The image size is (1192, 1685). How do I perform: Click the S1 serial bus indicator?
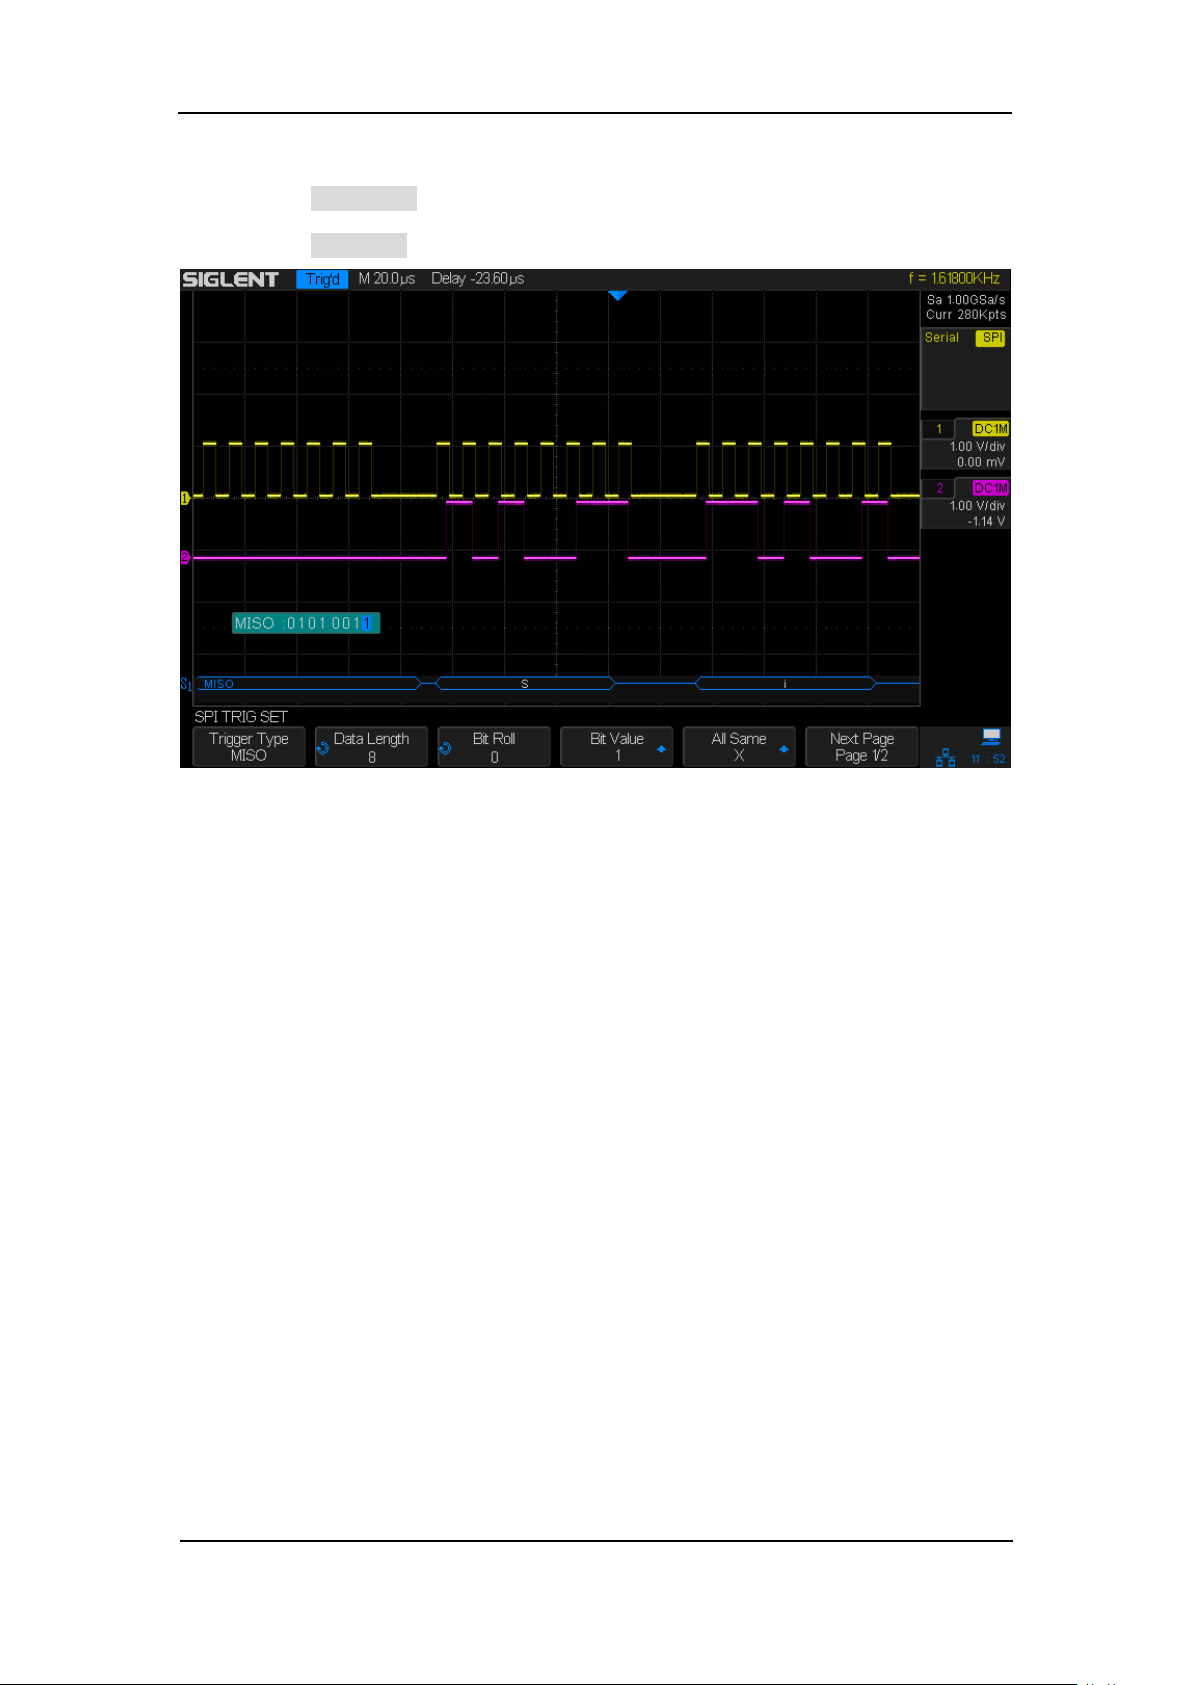[186, 684]
